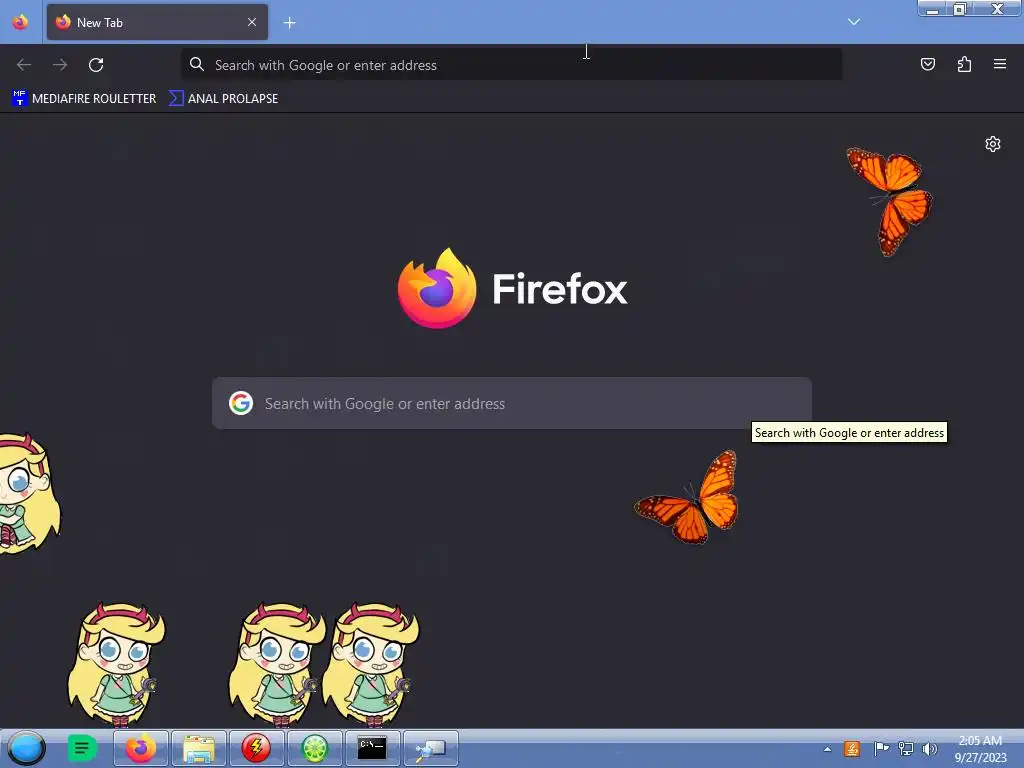This screenshot has height=768, width=1024.
Task: Open the Extensions puzzle icon
Action: 964,64
